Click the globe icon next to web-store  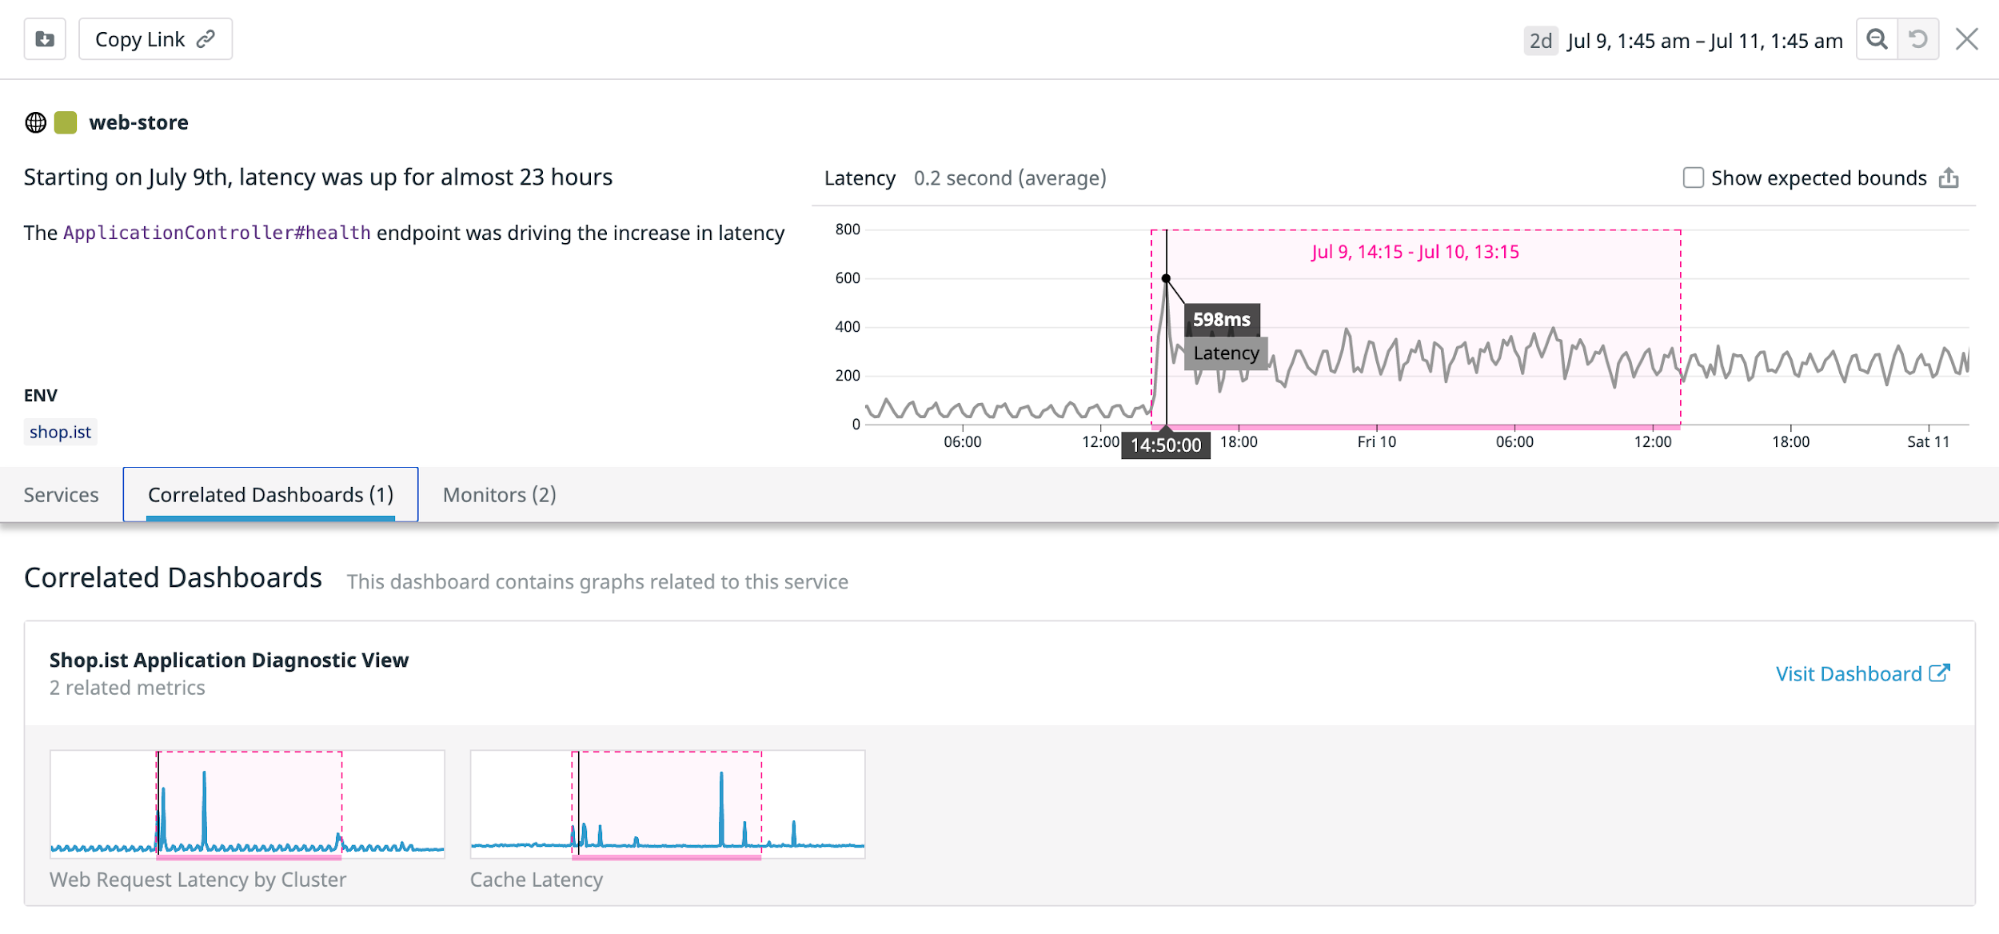(x=36, y=122)
